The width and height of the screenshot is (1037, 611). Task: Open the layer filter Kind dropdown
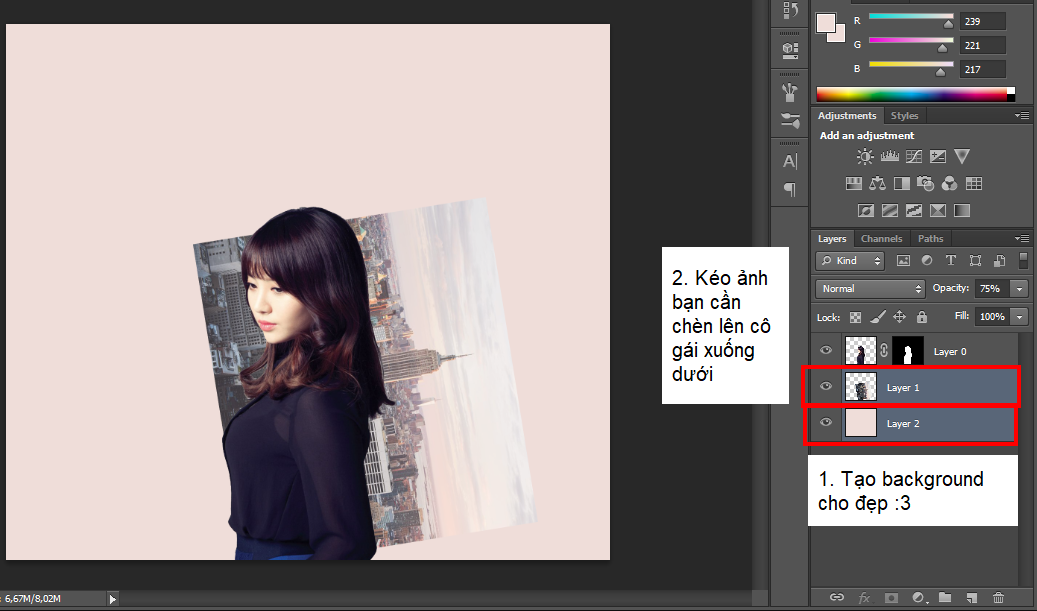(x=850, y=260)
